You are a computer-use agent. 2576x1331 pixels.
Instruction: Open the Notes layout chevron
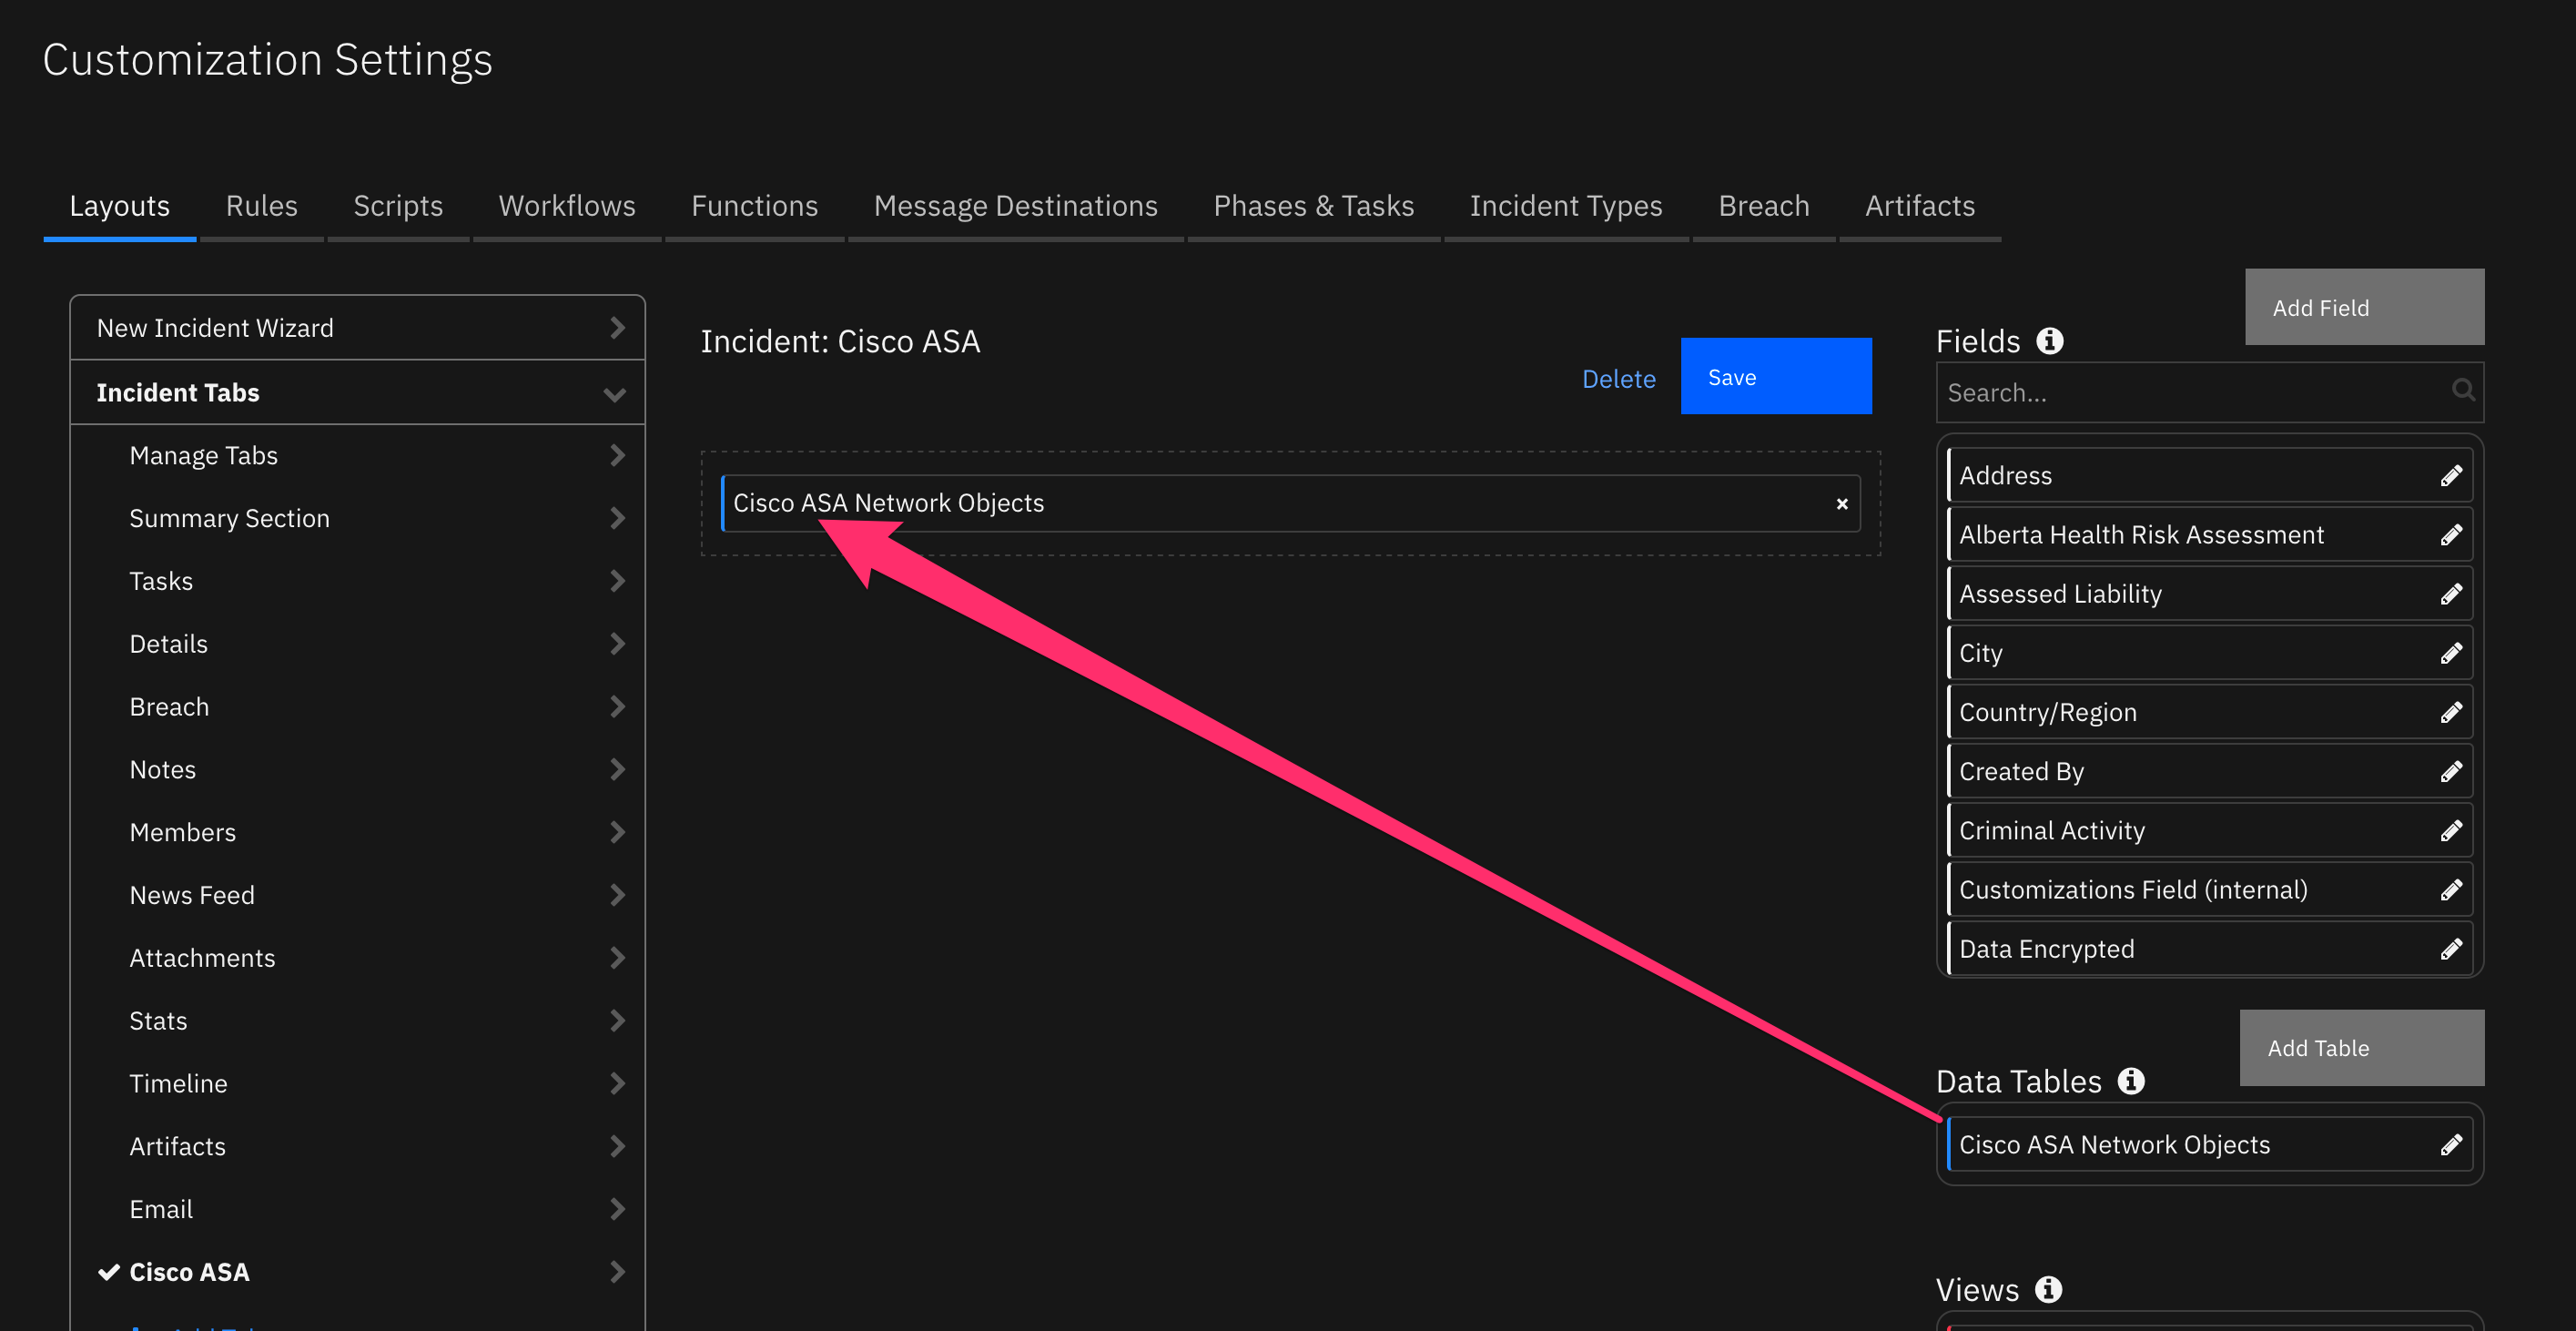point(616,770)
